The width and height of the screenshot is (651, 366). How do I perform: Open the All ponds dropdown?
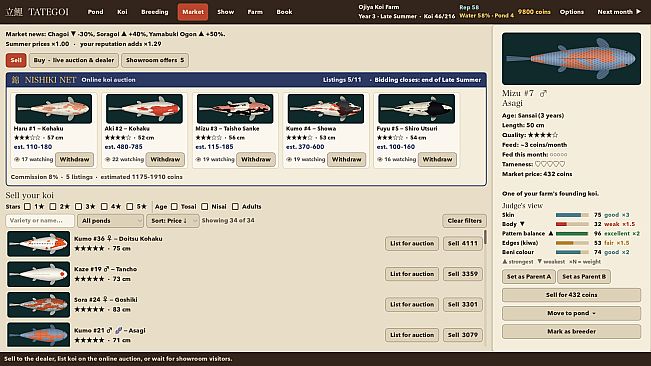(x=110, y=221)
